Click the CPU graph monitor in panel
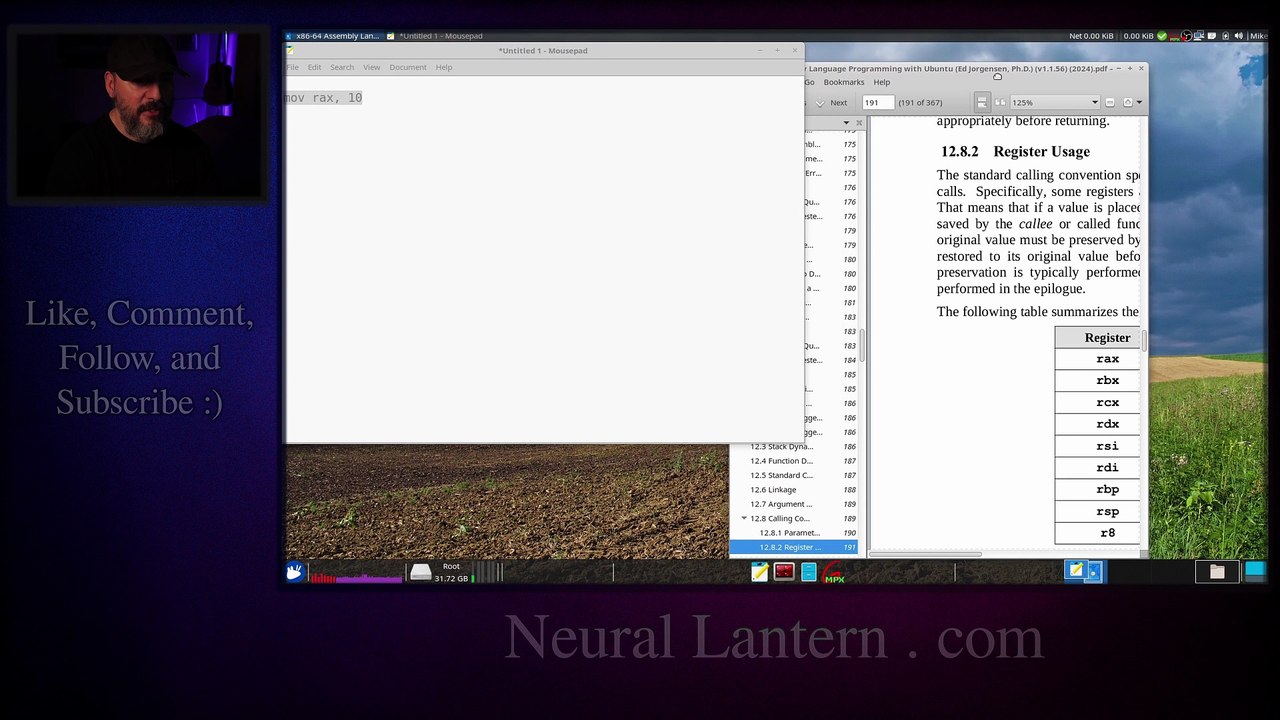This screenshot has height=720, width=1280. click(x=355, y=573)
